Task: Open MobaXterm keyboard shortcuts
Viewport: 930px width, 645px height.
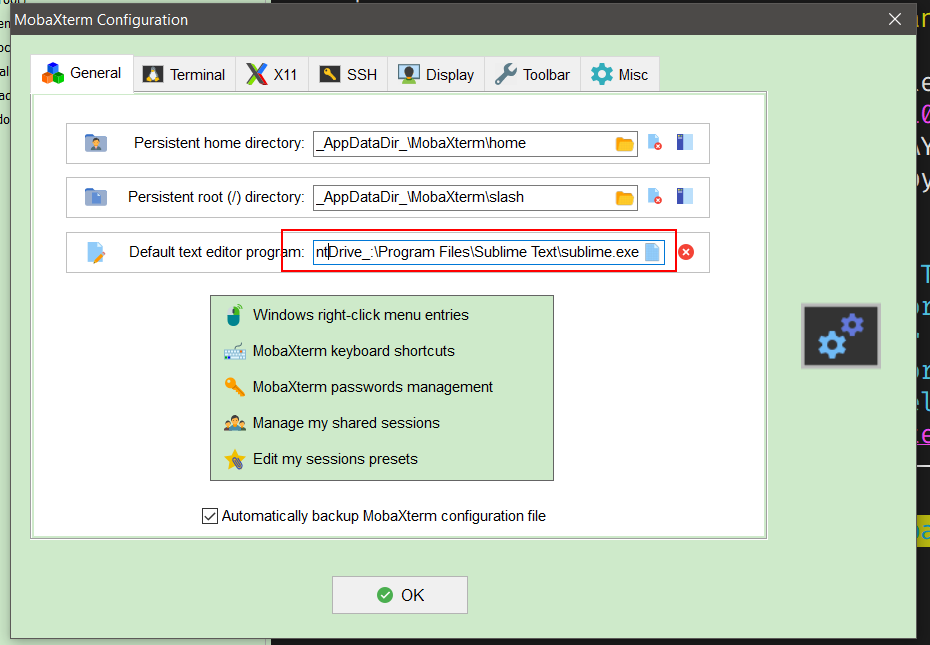Action: pos(353,351)
